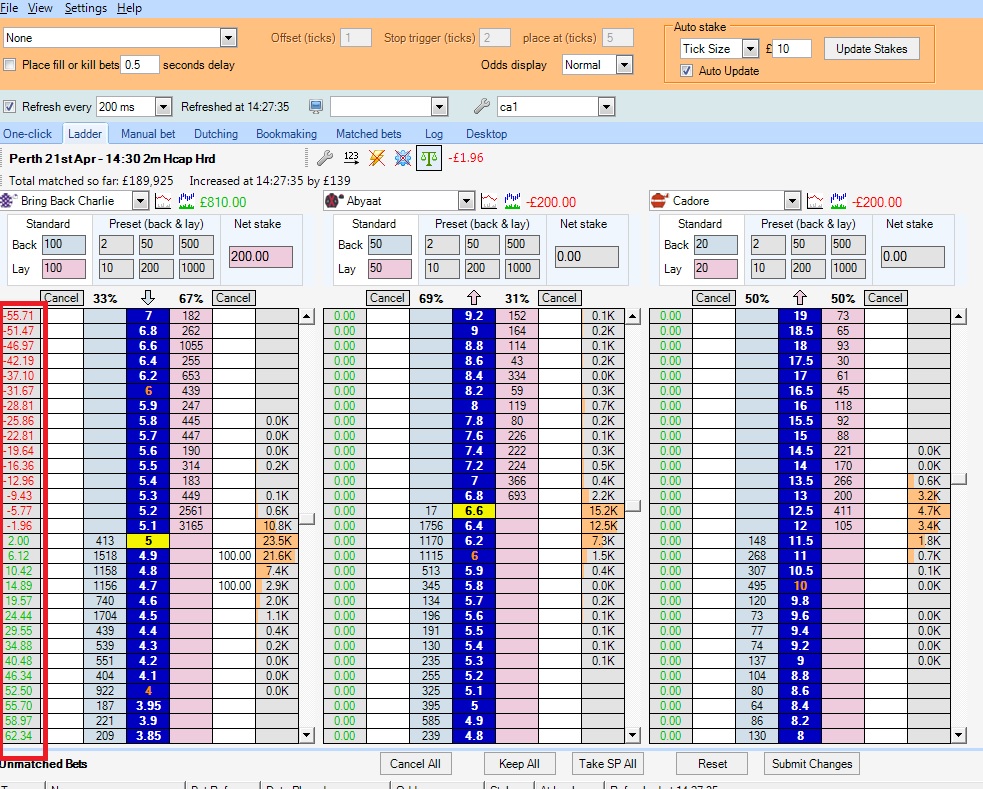983x789 pixels.
Task: Toggle the Place fill or kill bets checkbox
Action: 10,65
